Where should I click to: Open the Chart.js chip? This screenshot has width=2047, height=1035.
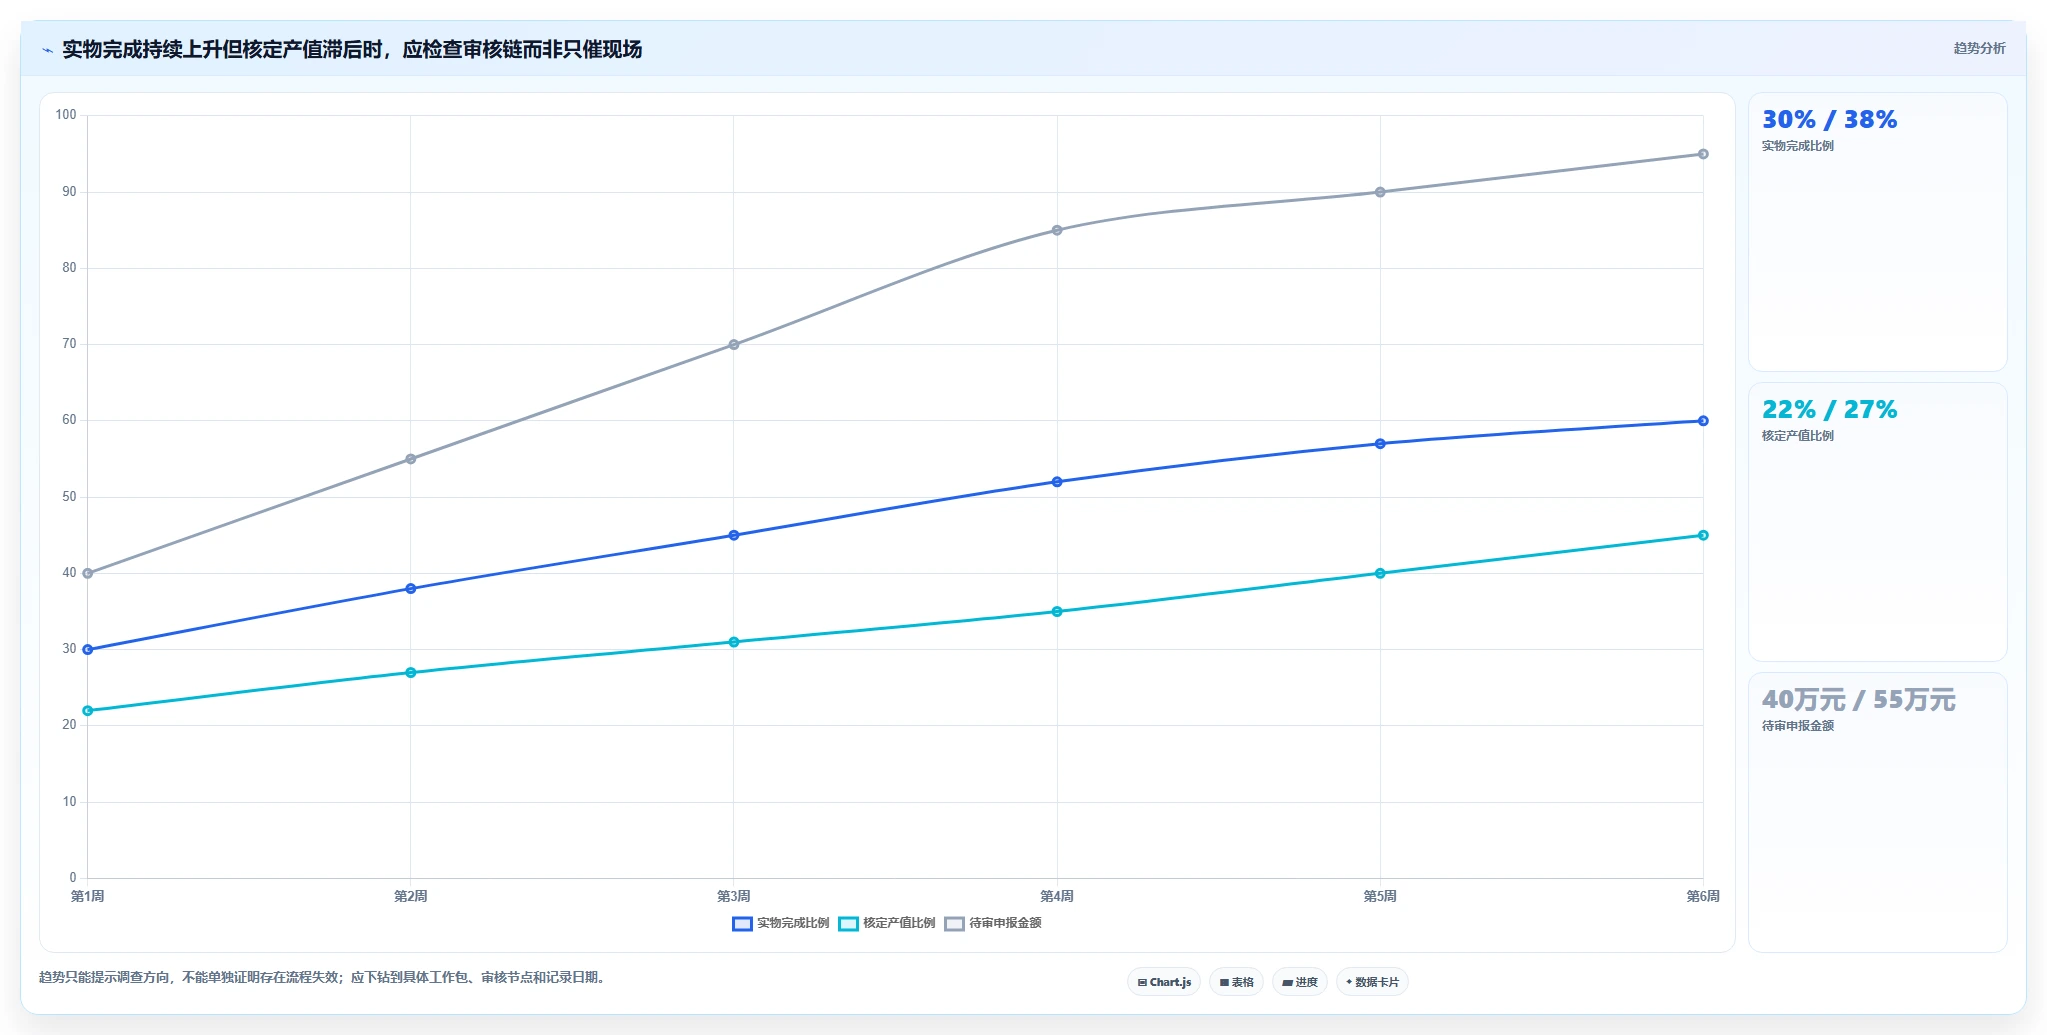click(x=1164, y=982)
